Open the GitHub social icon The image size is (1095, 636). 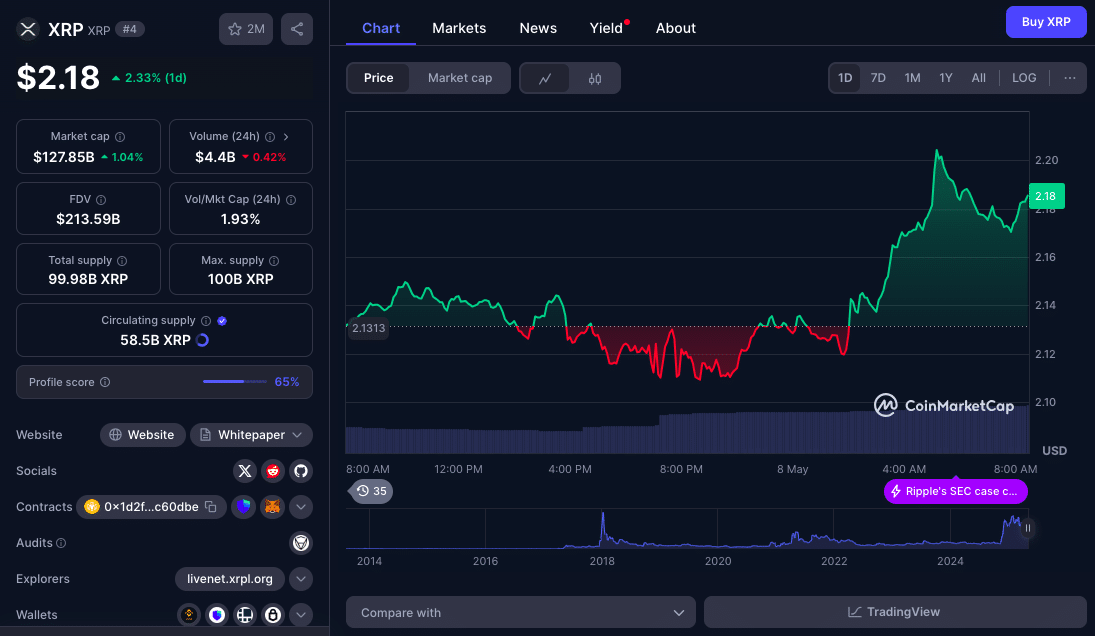[x=301, y=471]
